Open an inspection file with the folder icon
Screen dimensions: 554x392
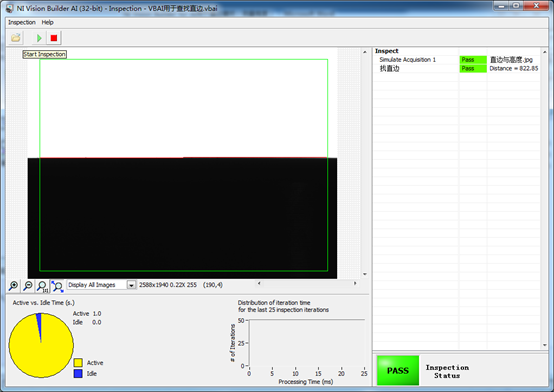coord(16,38)
